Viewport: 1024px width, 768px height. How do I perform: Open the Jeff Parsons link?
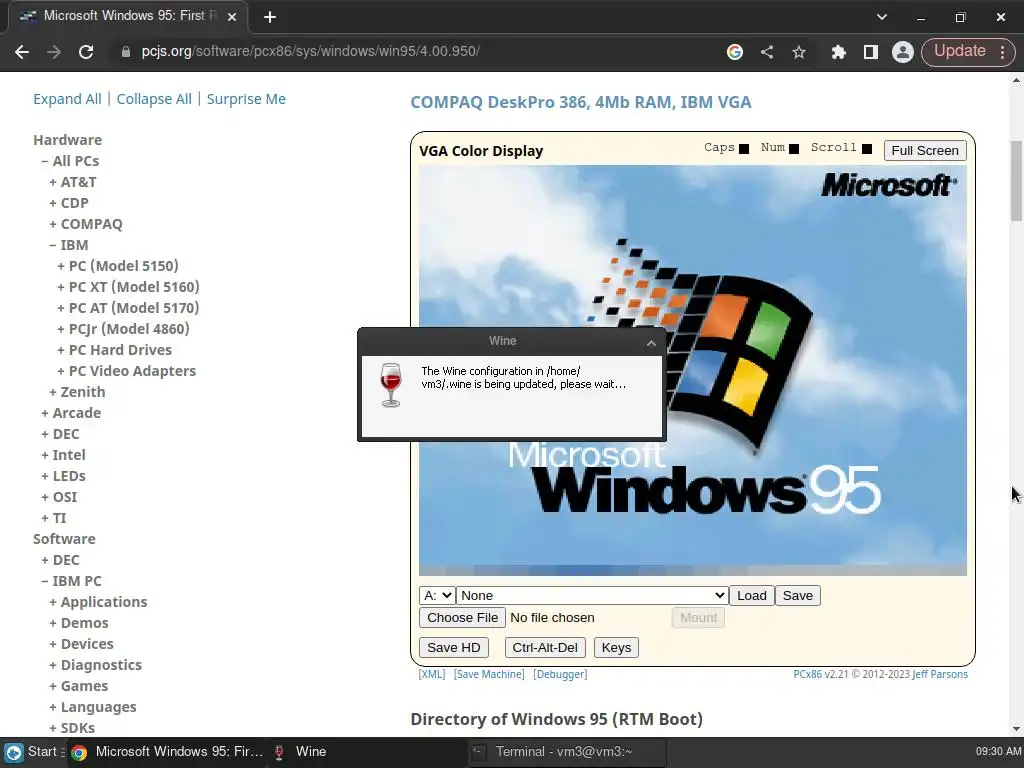(x=940, y=674)
